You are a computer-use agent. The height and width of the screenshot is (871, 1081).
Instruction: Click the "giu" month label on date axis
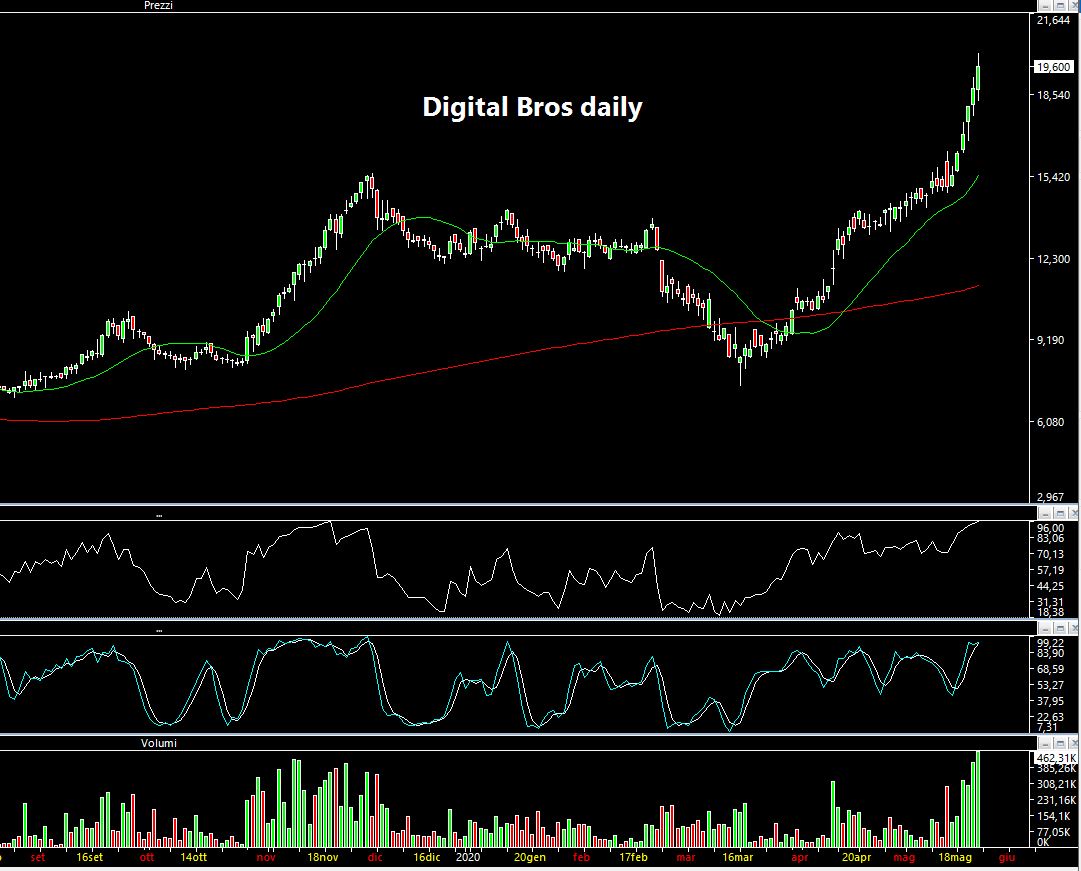point(1007,857)
